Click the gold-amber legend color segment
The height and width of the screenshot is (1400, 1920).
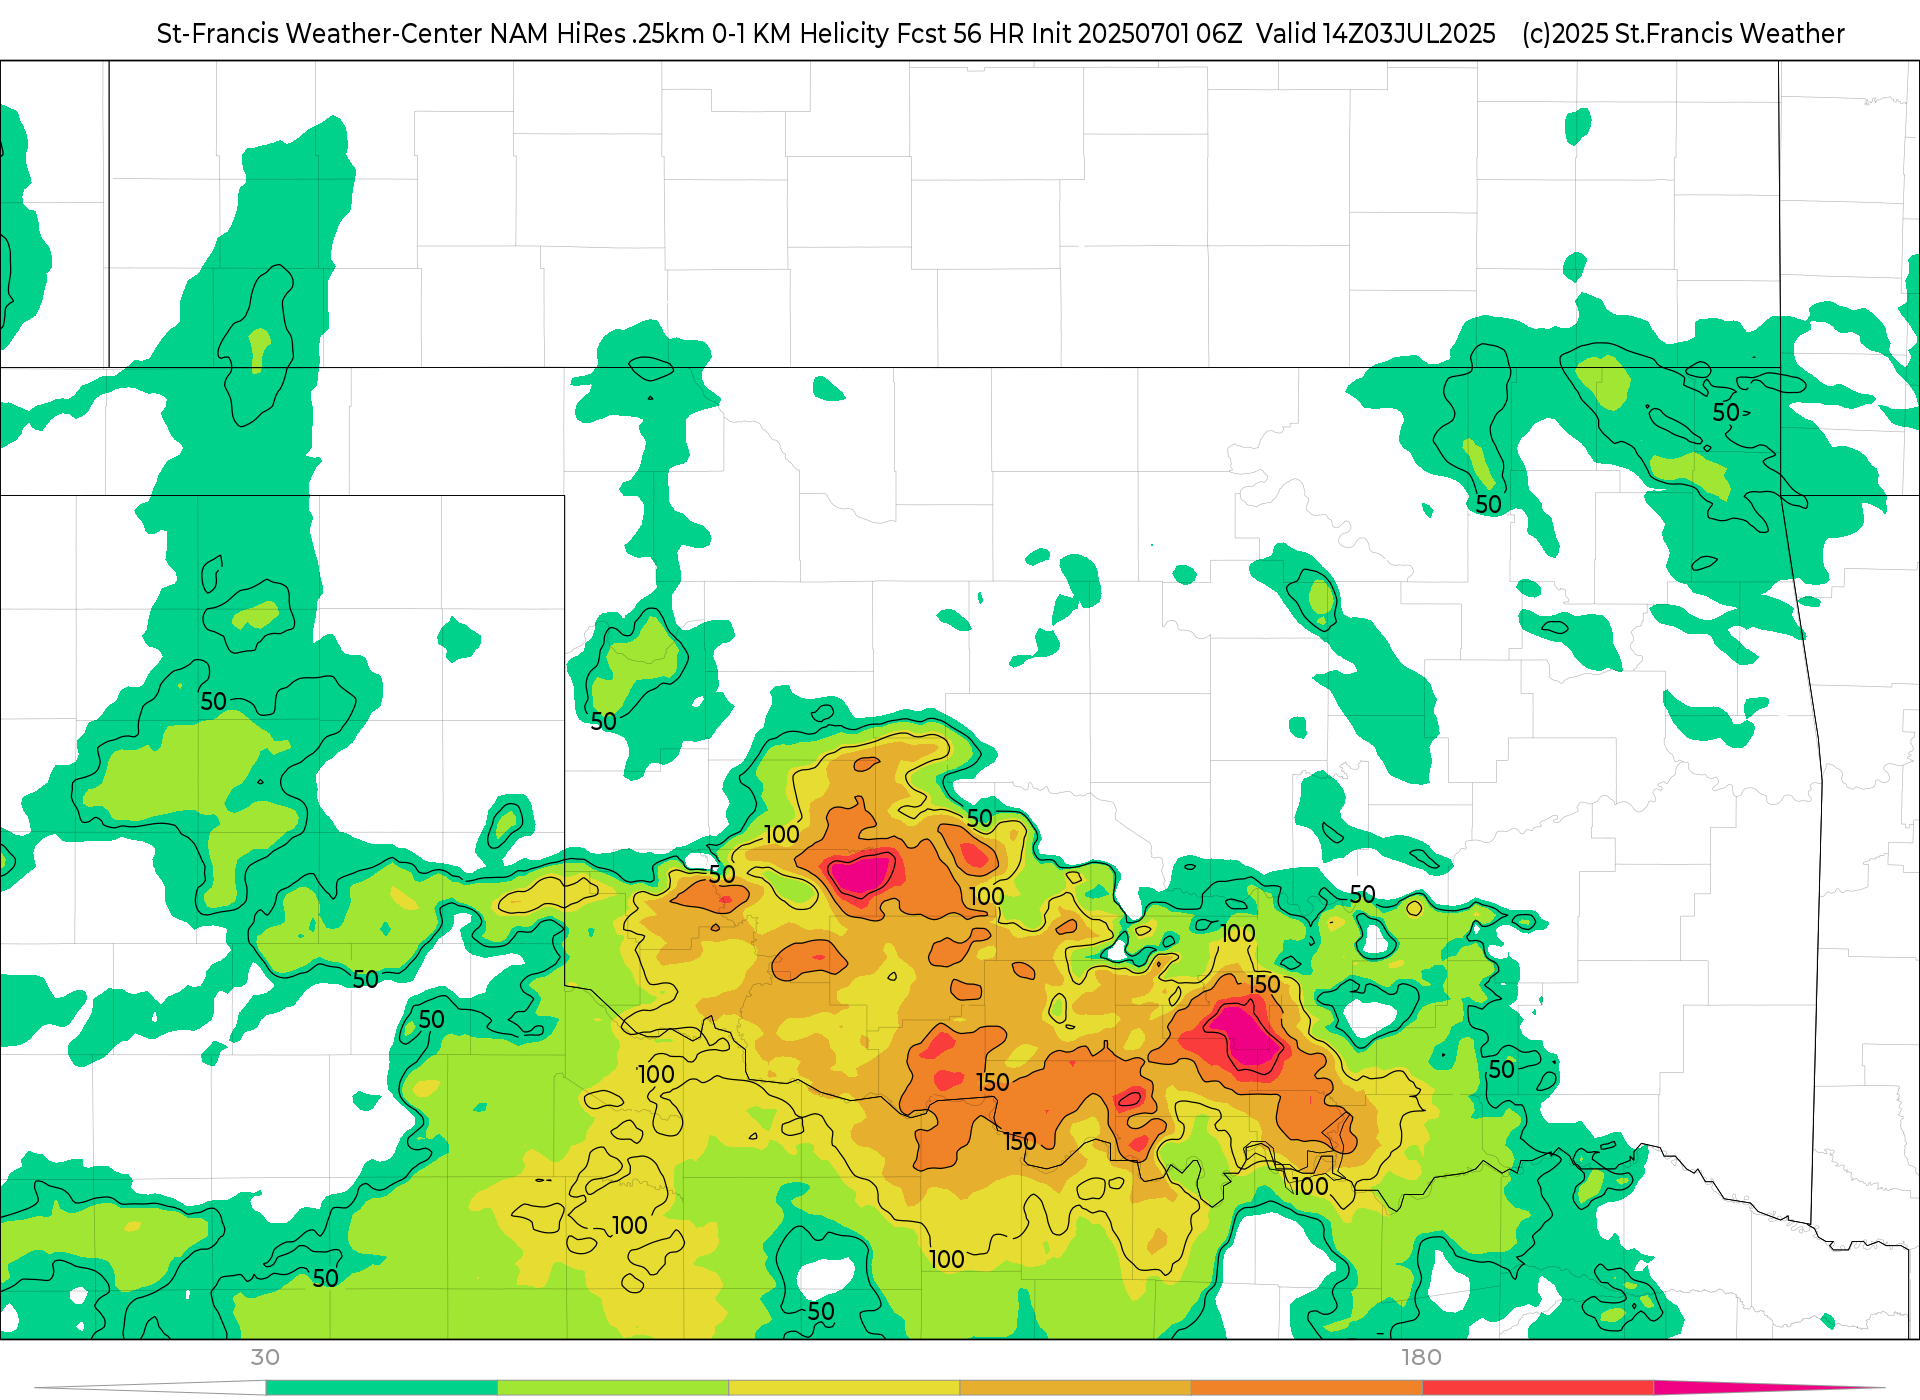pos(1075,1388)
